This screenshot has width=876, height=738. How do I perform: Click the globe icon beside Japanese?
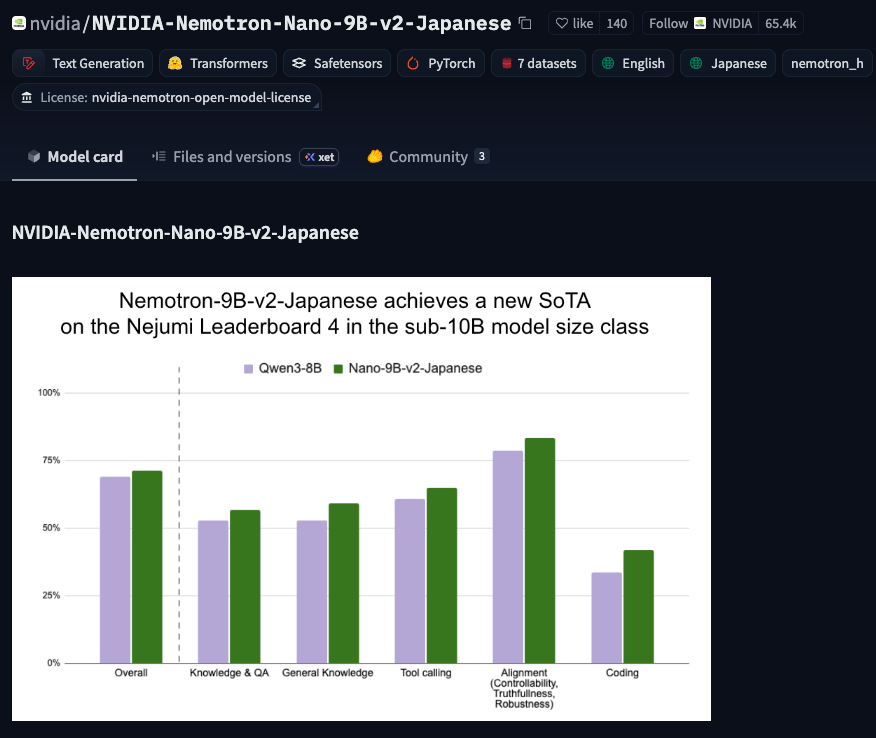[696, 63]
